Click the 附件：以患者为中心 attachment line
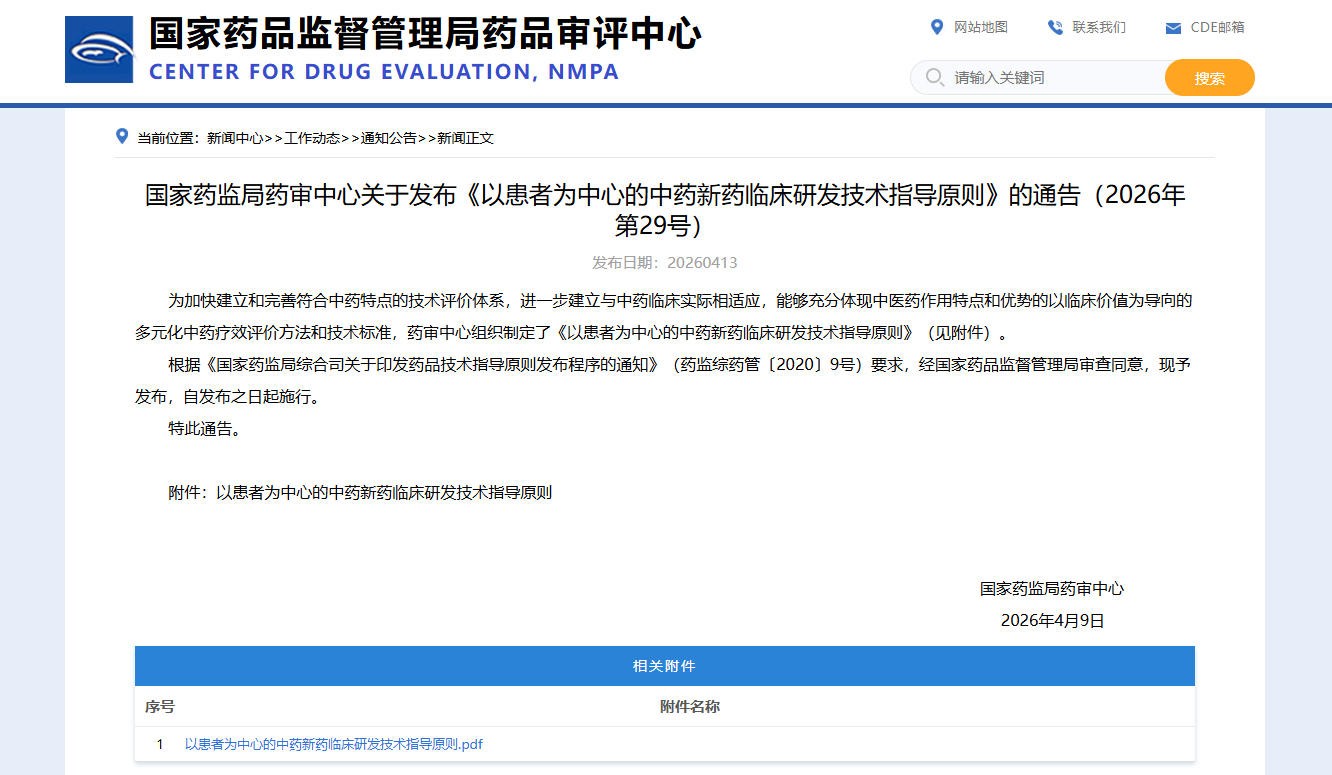 360,493
